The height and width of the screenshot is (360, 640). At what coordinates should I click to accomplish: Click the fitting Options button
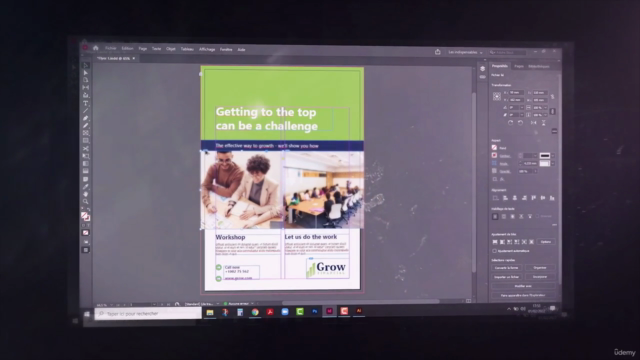(546, 242)
